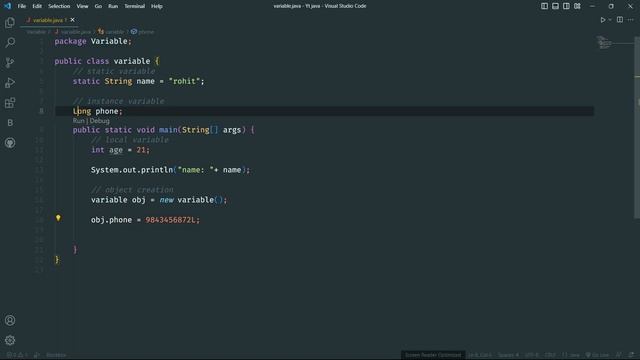The image size is (640, 360).
Task: Click the VS Code logo icon
Action: (x=7, y=6)
